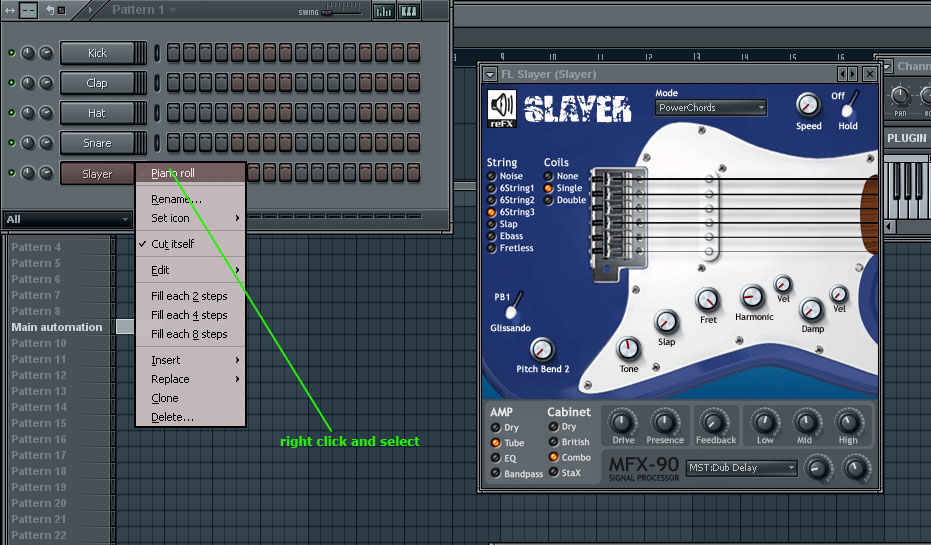Choose Rename... from context menu

tap(191, 199)
